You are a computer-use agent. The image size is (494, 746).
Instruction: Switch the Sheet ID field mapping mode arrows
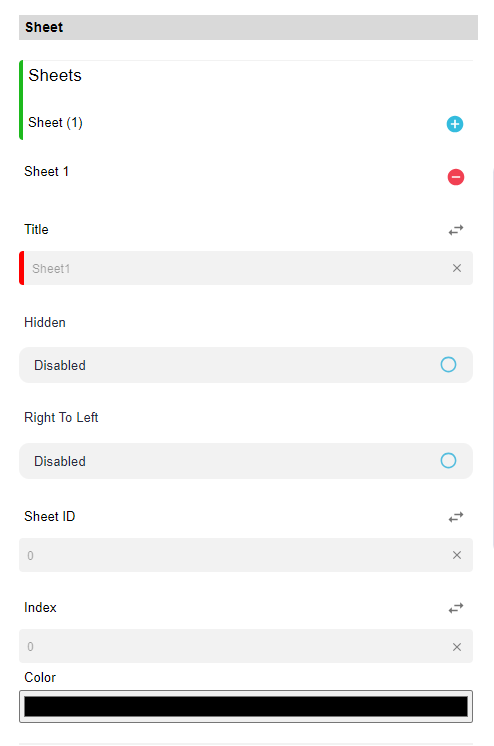point(456,517)
